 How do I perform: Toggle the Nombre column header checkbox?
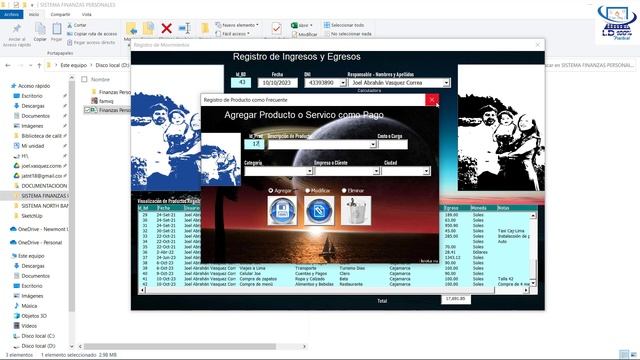pyautogui.click(x=84, y=79)
